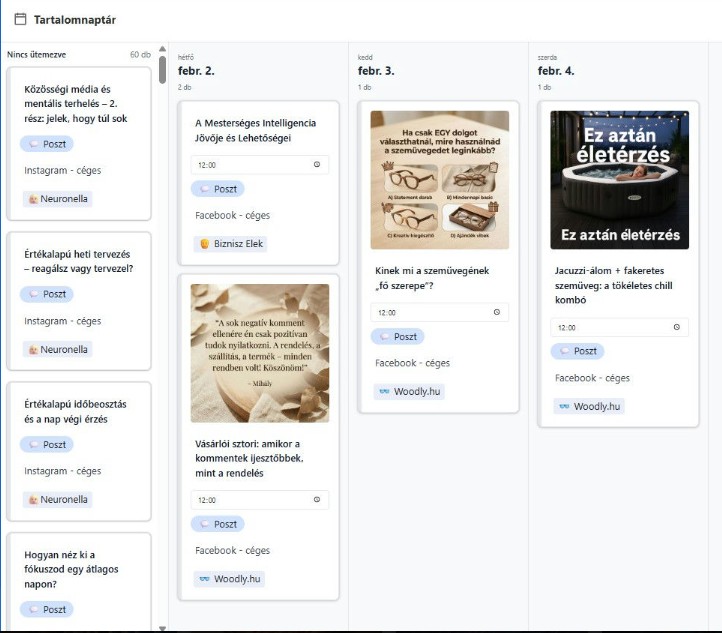
Task: Click the clock icon in the Vásárlói sztori time field
Action: coord(317,499)
